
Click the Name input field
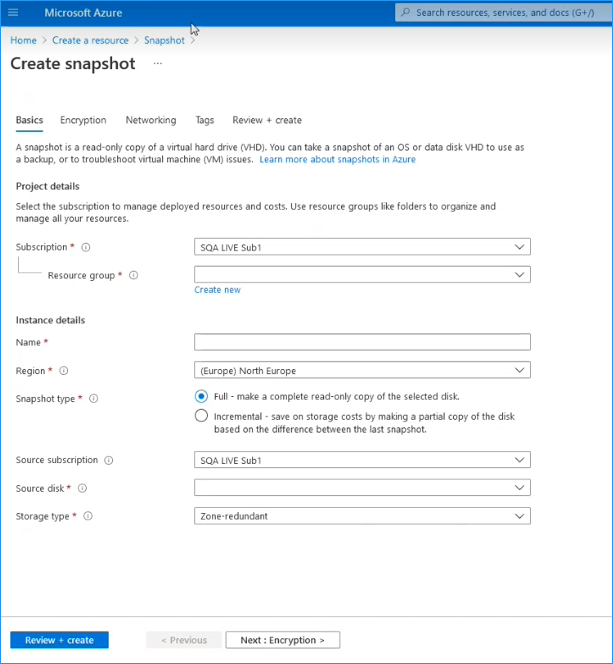[362, 342]
